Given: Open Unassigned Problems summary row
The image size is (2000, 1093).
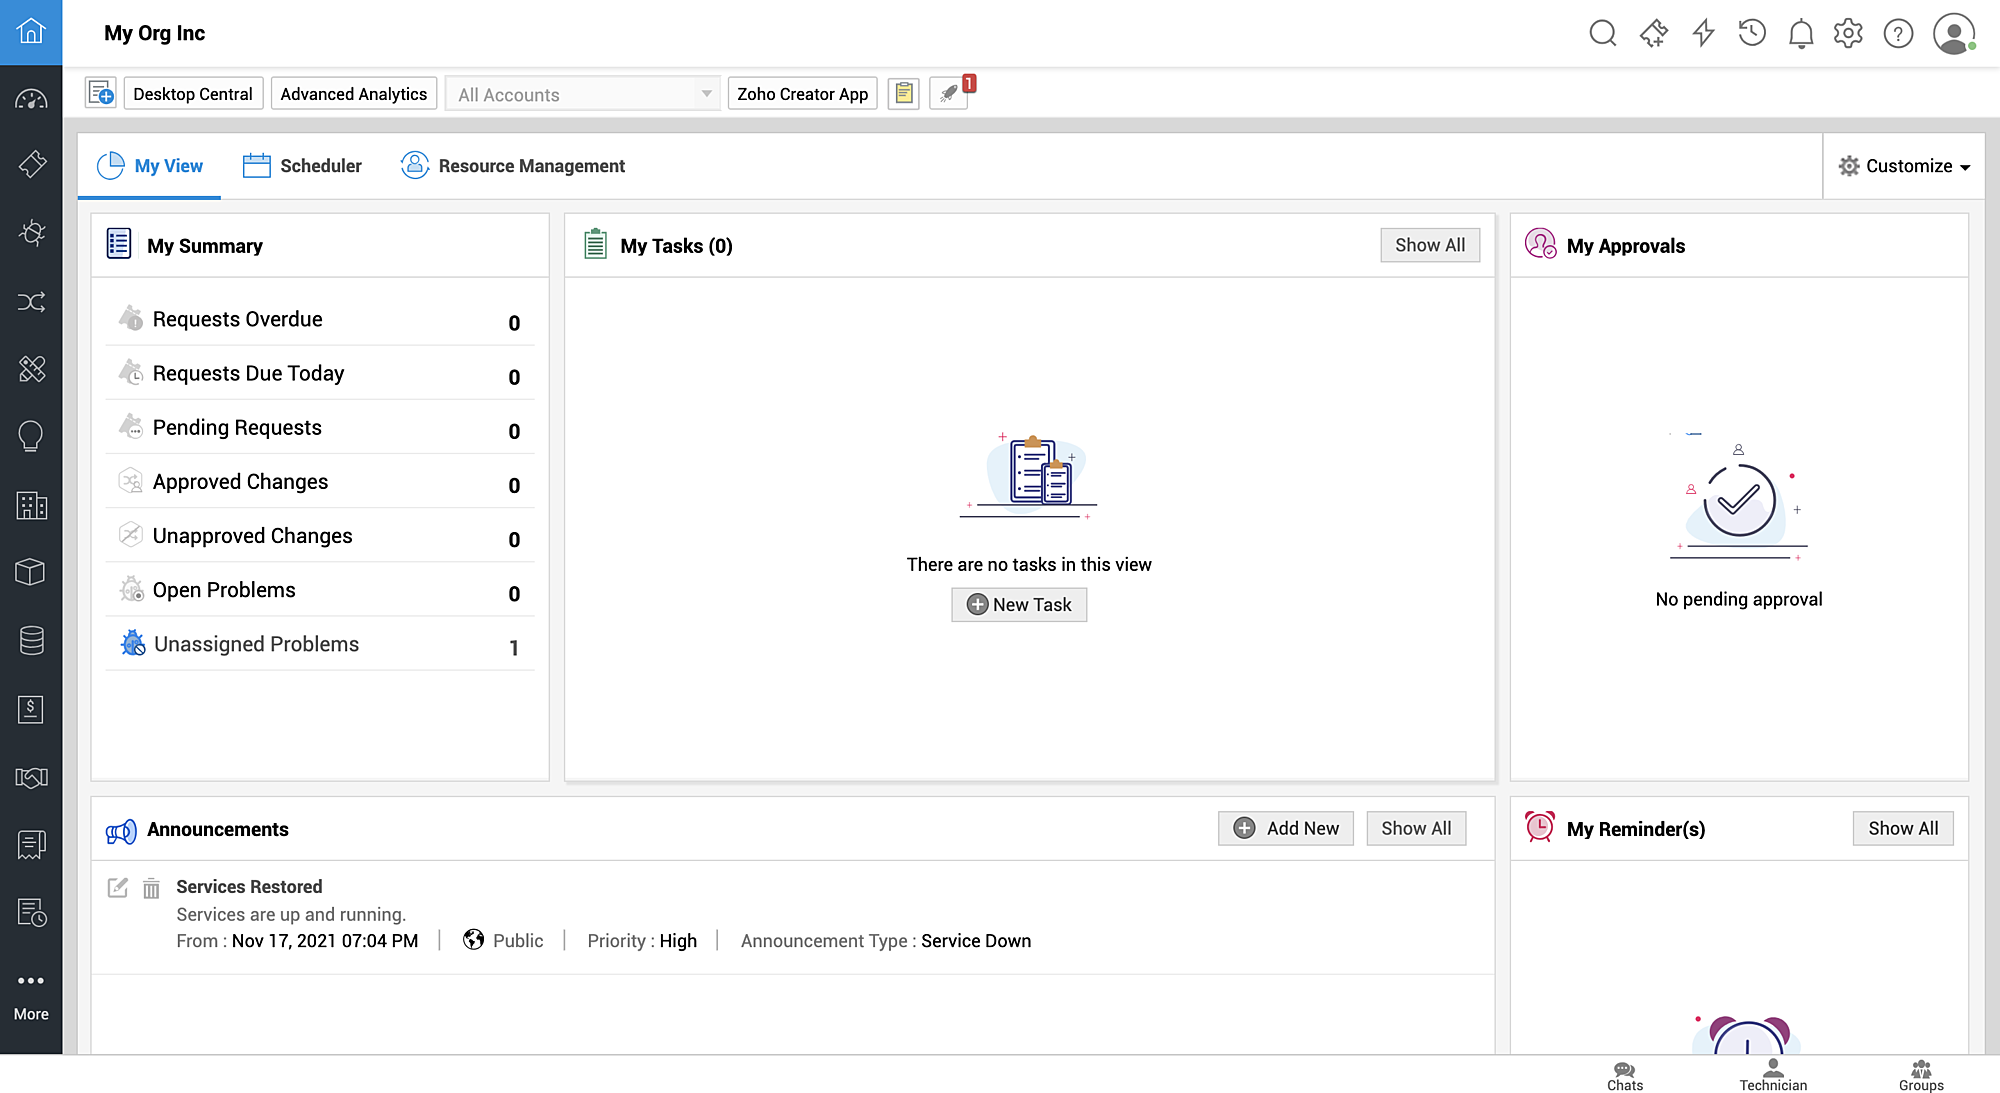Looking at the screenshot, I should 256,644.
